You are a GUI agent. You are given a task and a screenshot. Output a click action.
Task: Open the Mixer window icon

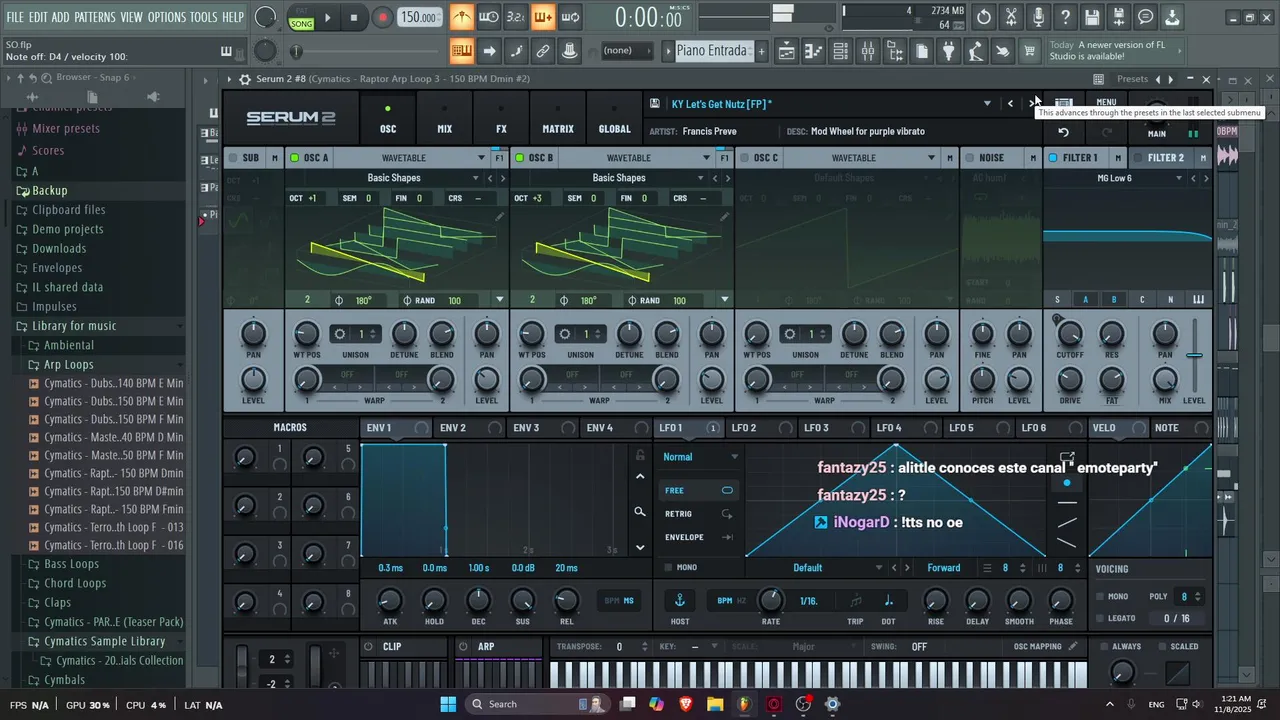point(868,51)
